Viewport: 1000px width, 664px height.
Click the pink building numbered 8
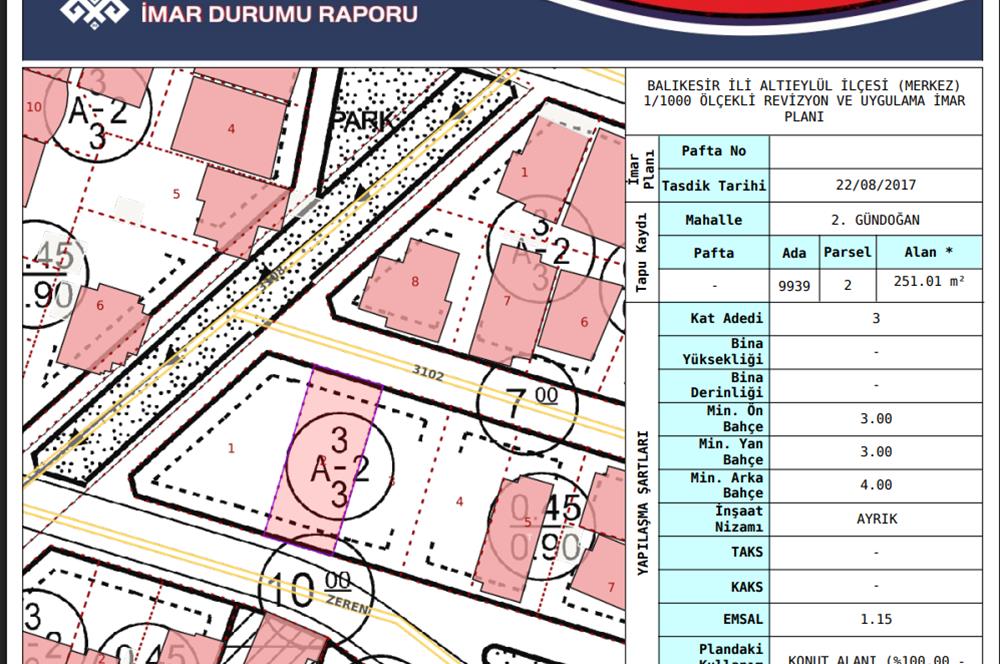click(x=411, y=288)
